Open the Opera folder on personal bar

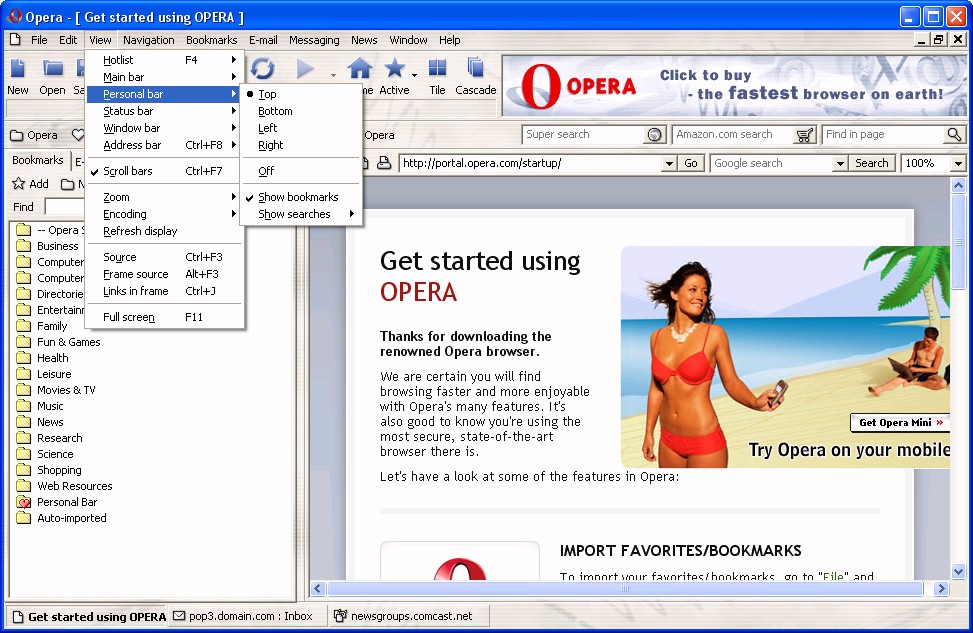(35, 135)
